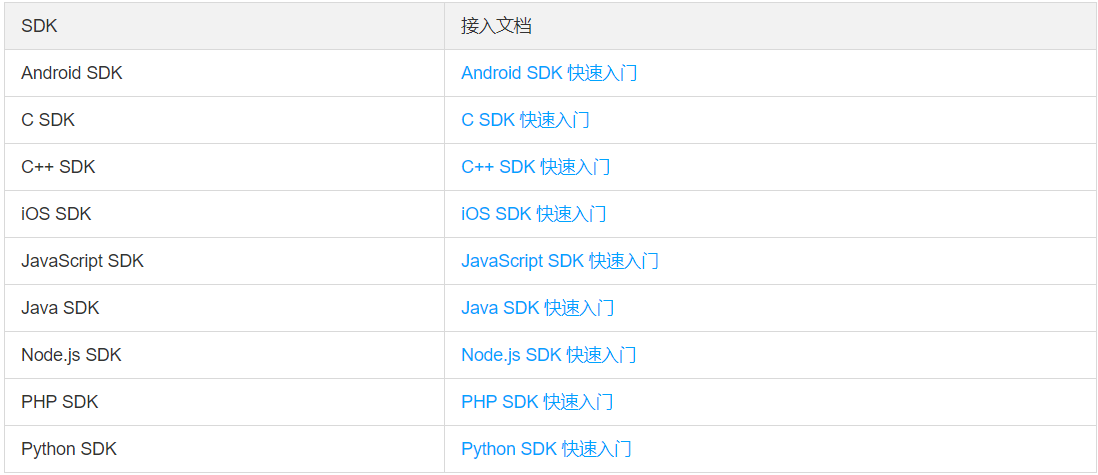Click the iOS SDK name cell
This screenshot has width=1098, height=475.
56,214
